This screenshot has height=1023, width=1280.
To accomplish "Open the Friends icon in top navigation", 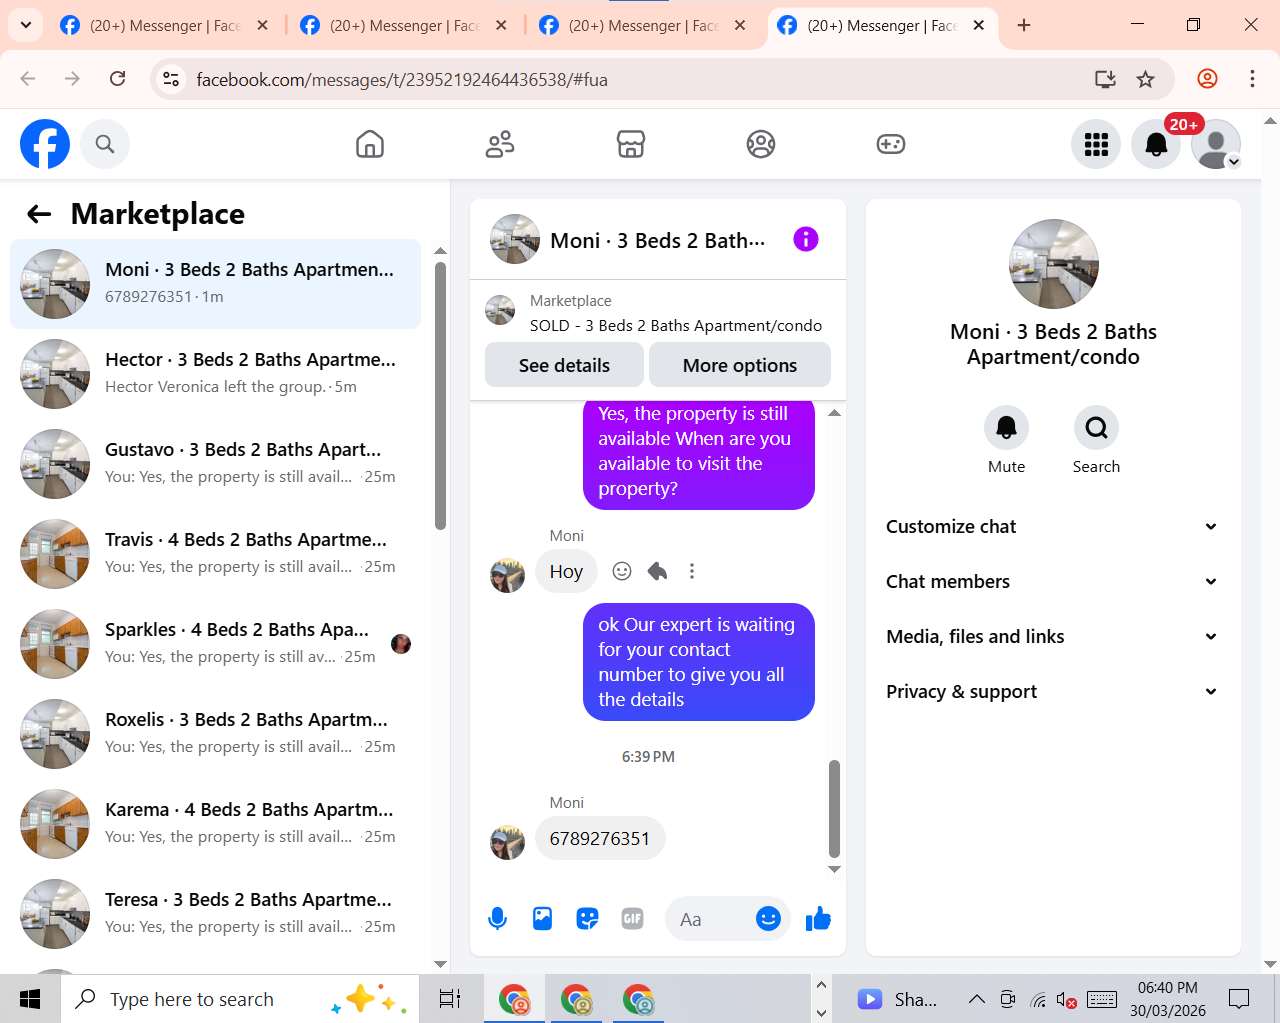I will point(500,144).
